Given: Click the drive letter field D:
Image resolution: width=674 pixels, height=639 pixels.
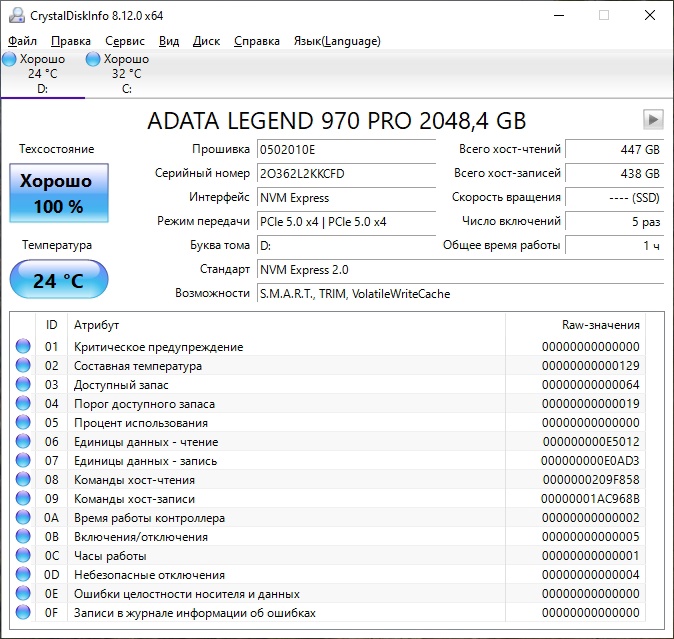Looking at the screenshot, I should click(346, 246).
